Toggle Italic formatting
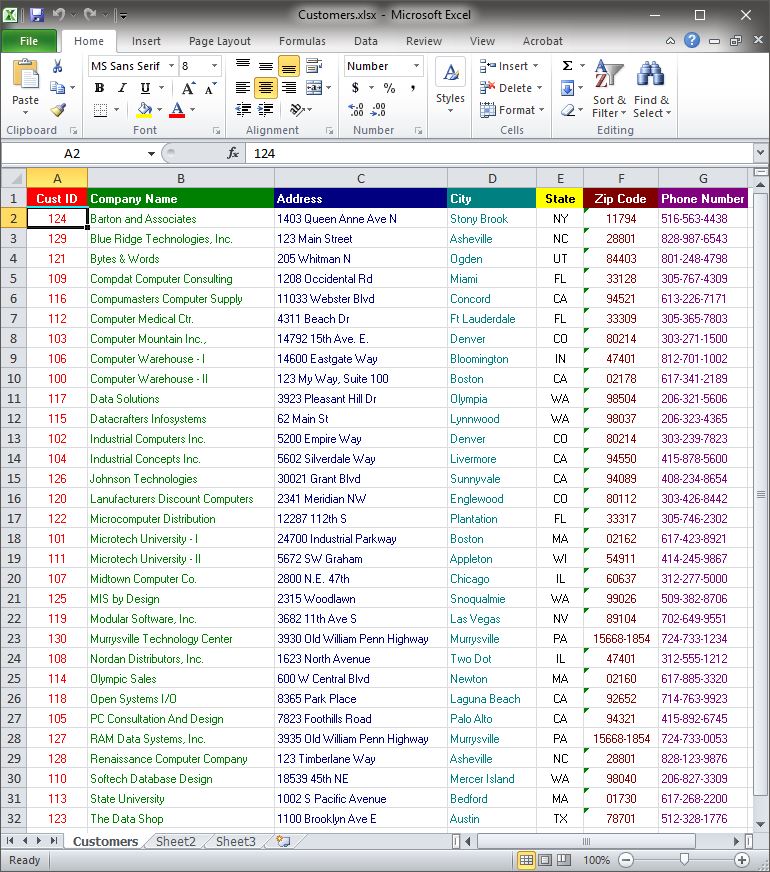The width and height of the screenshot is (770, 872). point(119,88)
